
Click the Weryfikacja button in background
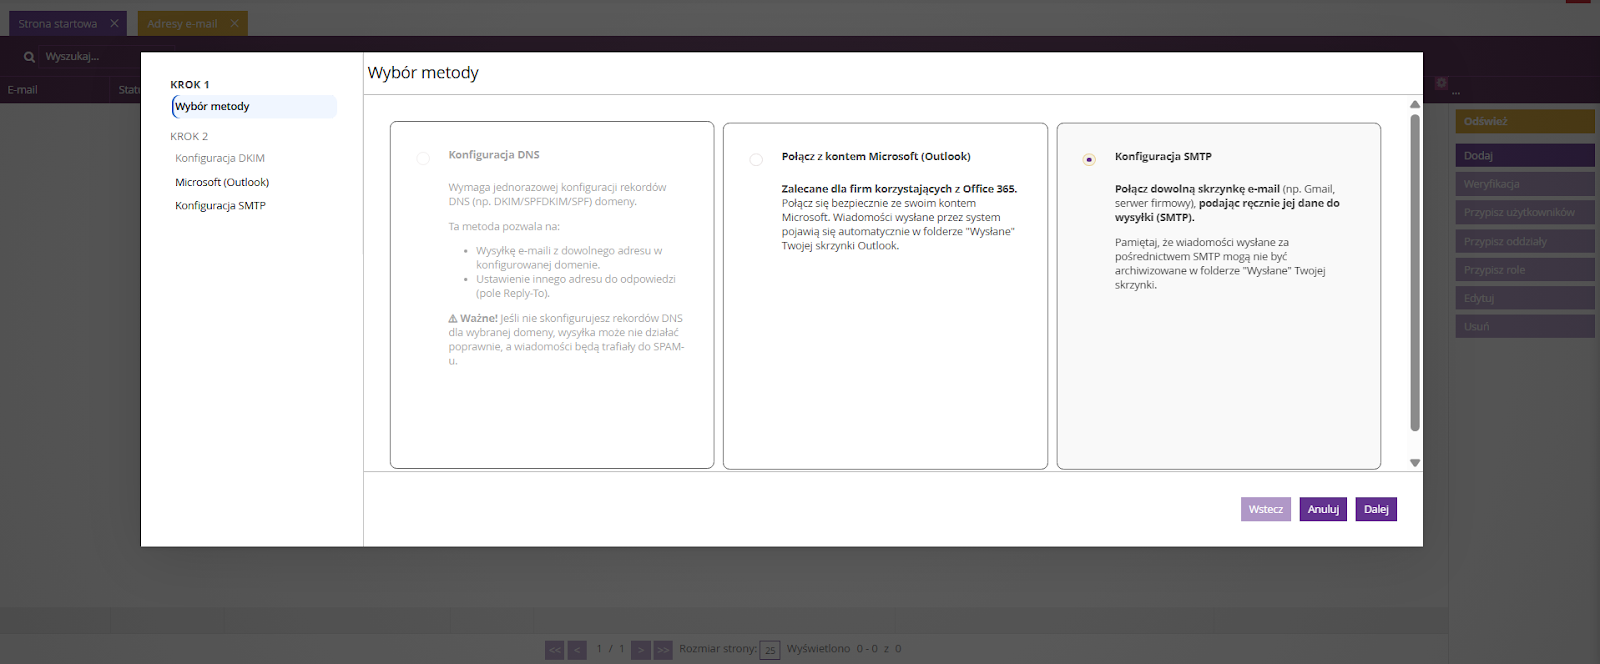coord(1525,184)
